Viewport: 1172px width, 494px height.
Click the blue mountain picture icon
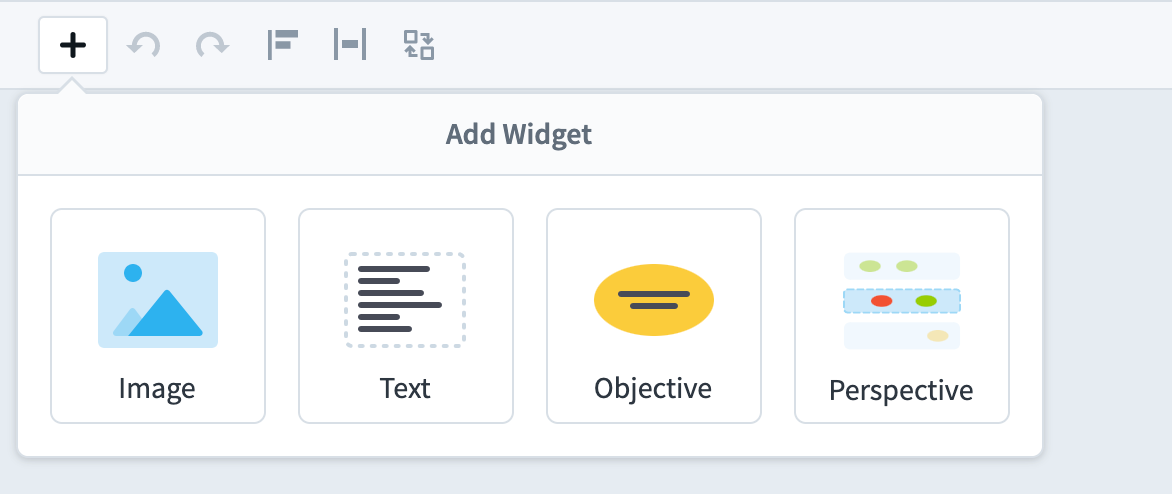(158, 300)
